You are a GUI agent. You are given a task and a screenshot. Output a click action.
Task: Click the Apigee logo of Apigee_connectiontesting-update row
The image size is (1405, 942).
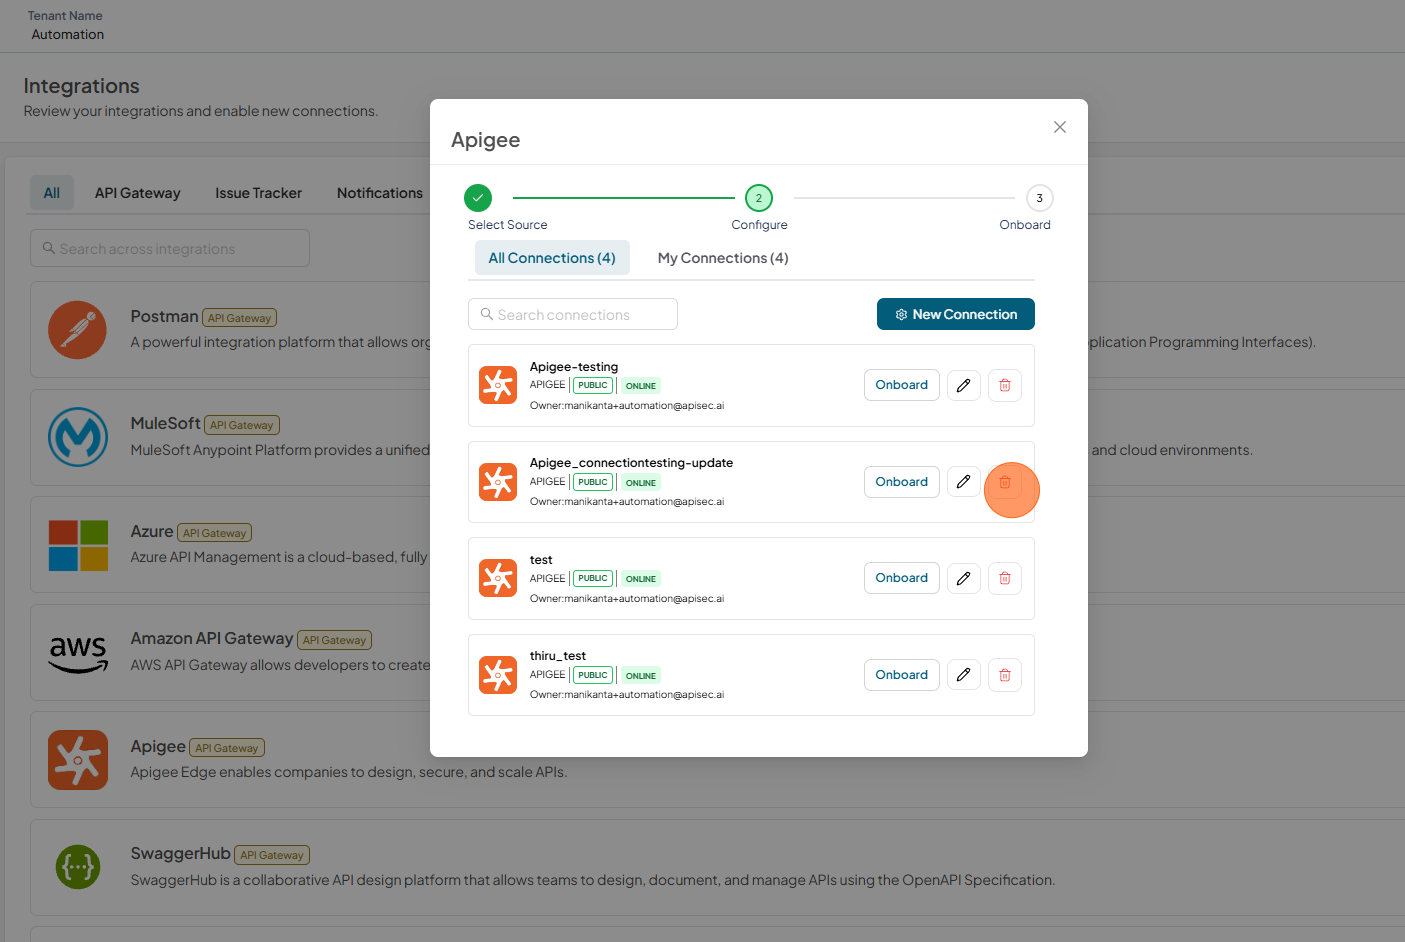coord(498,482)
